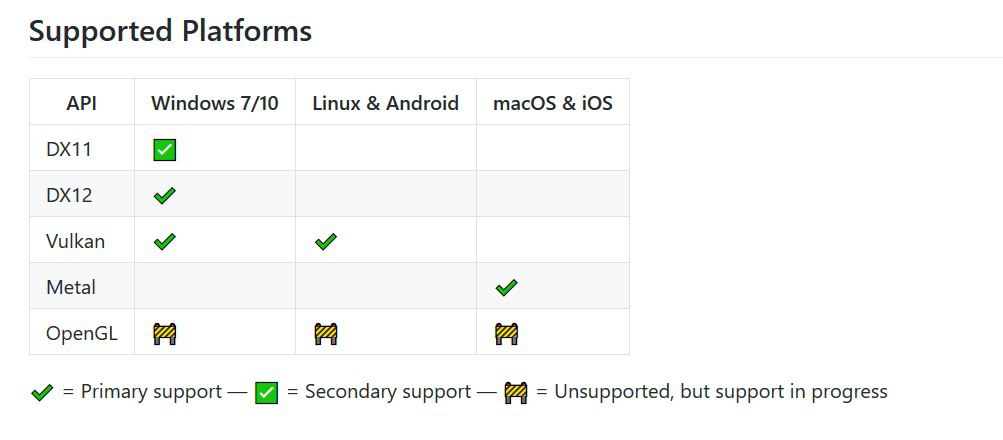
Task: Click the macOS & iOS column header
Action: pyautogui.click(x=553, y=103)
